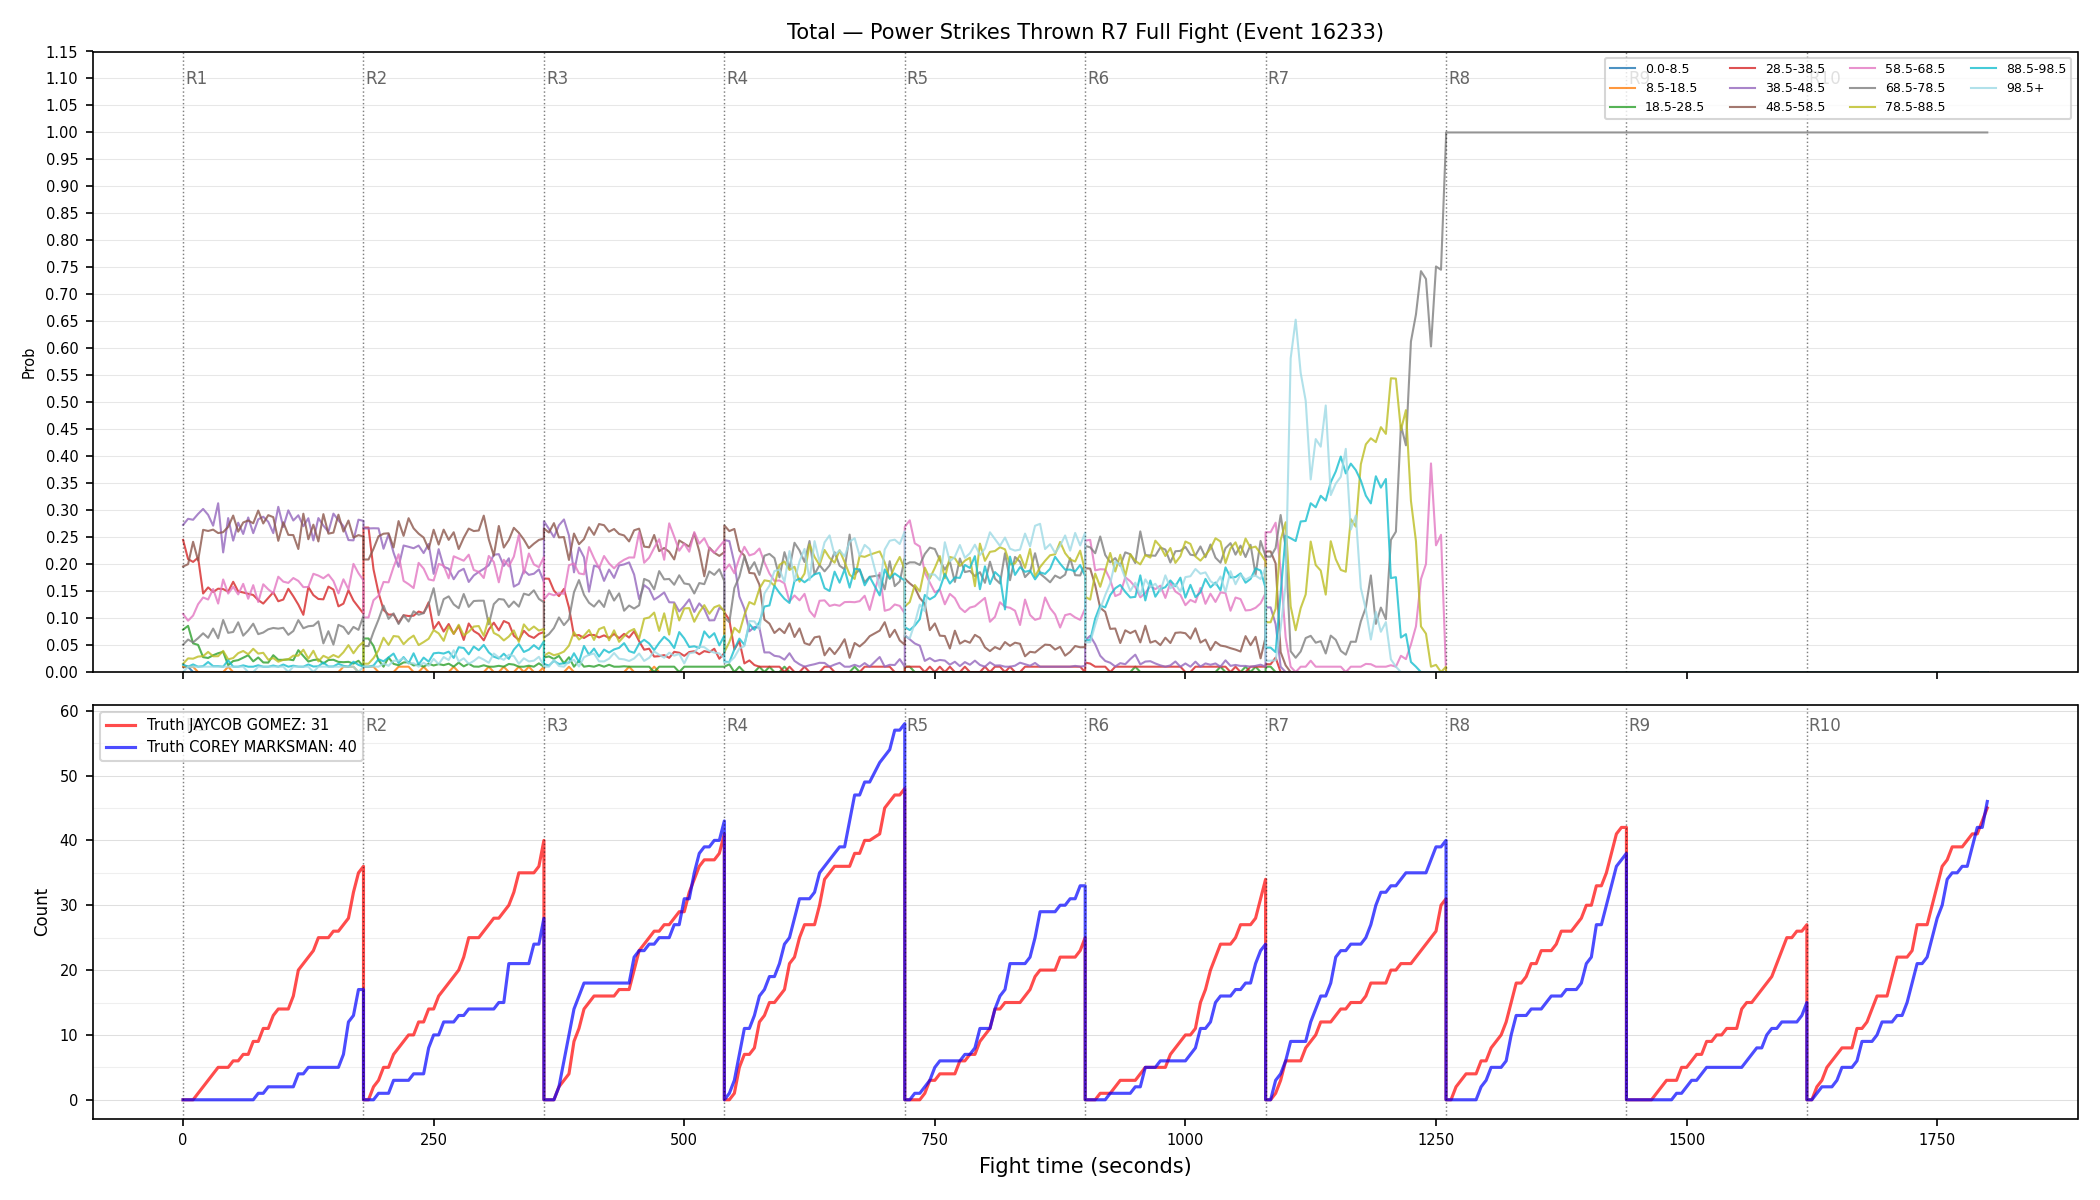Click round label 'R5' in the count chart
The width and height of the screenshot is (2100, 1200).
(x=917, y=725)
